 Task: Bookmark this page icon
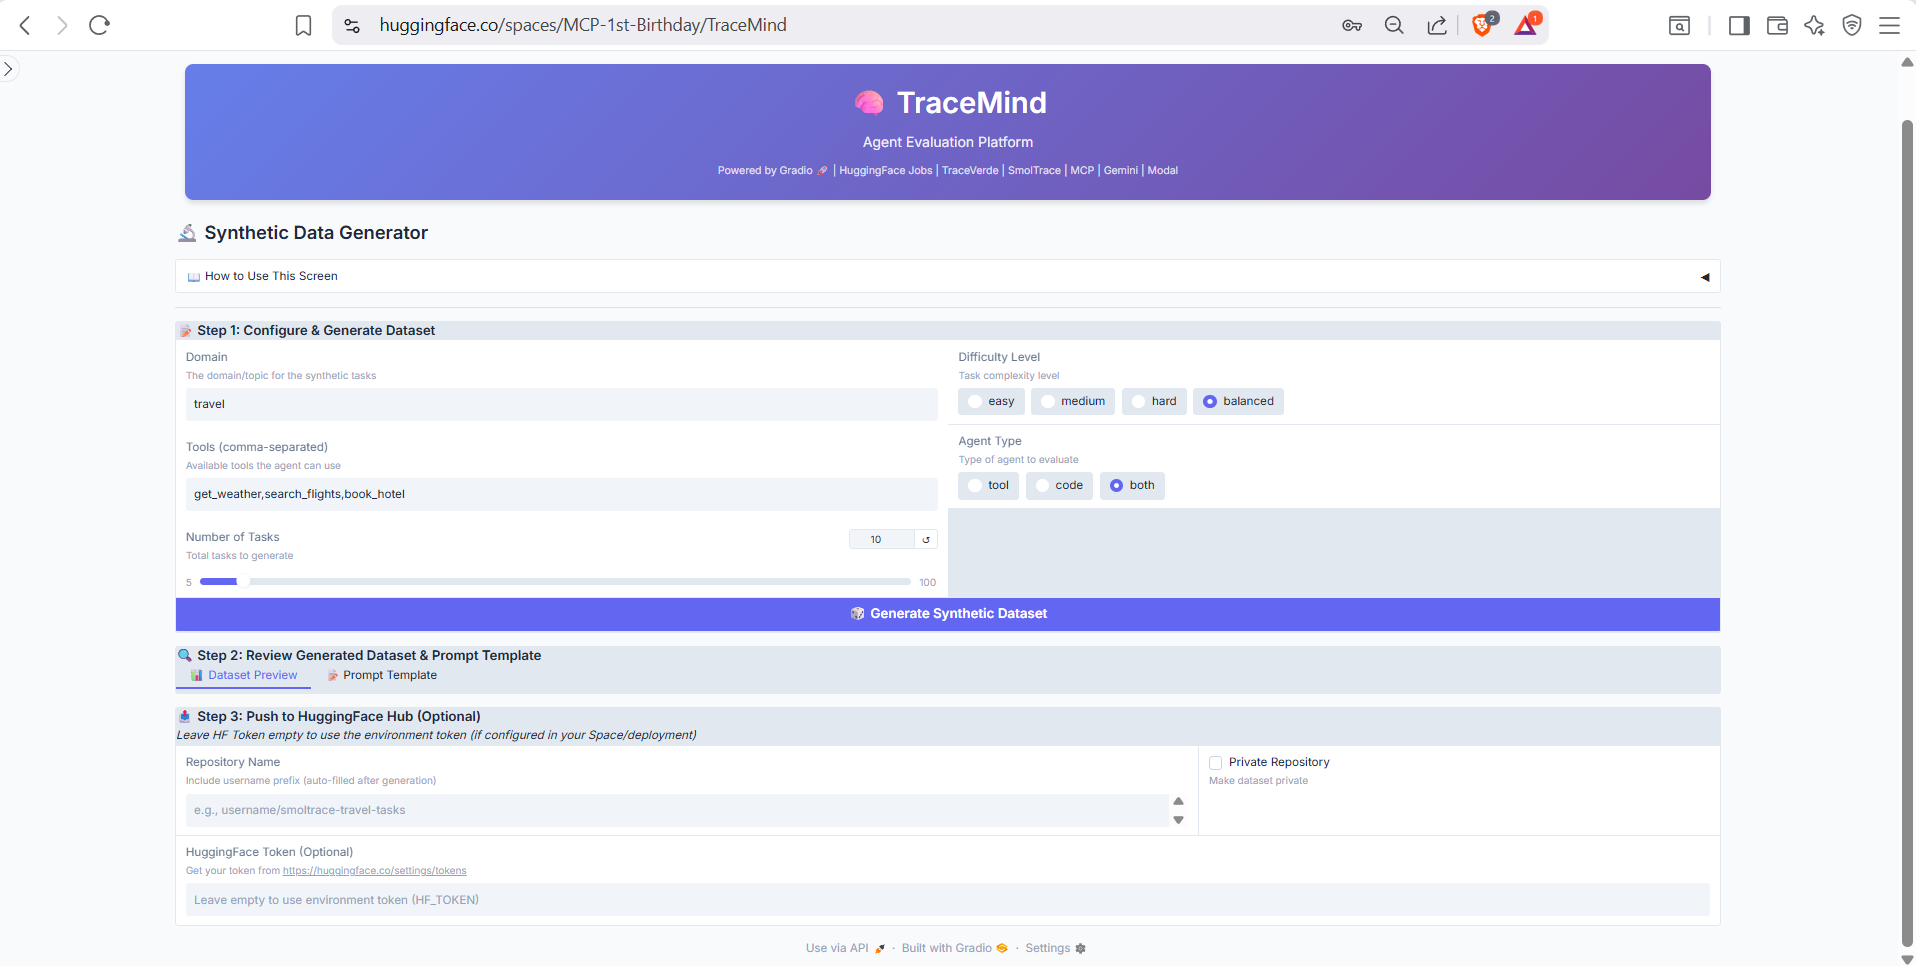click(303, 25)
